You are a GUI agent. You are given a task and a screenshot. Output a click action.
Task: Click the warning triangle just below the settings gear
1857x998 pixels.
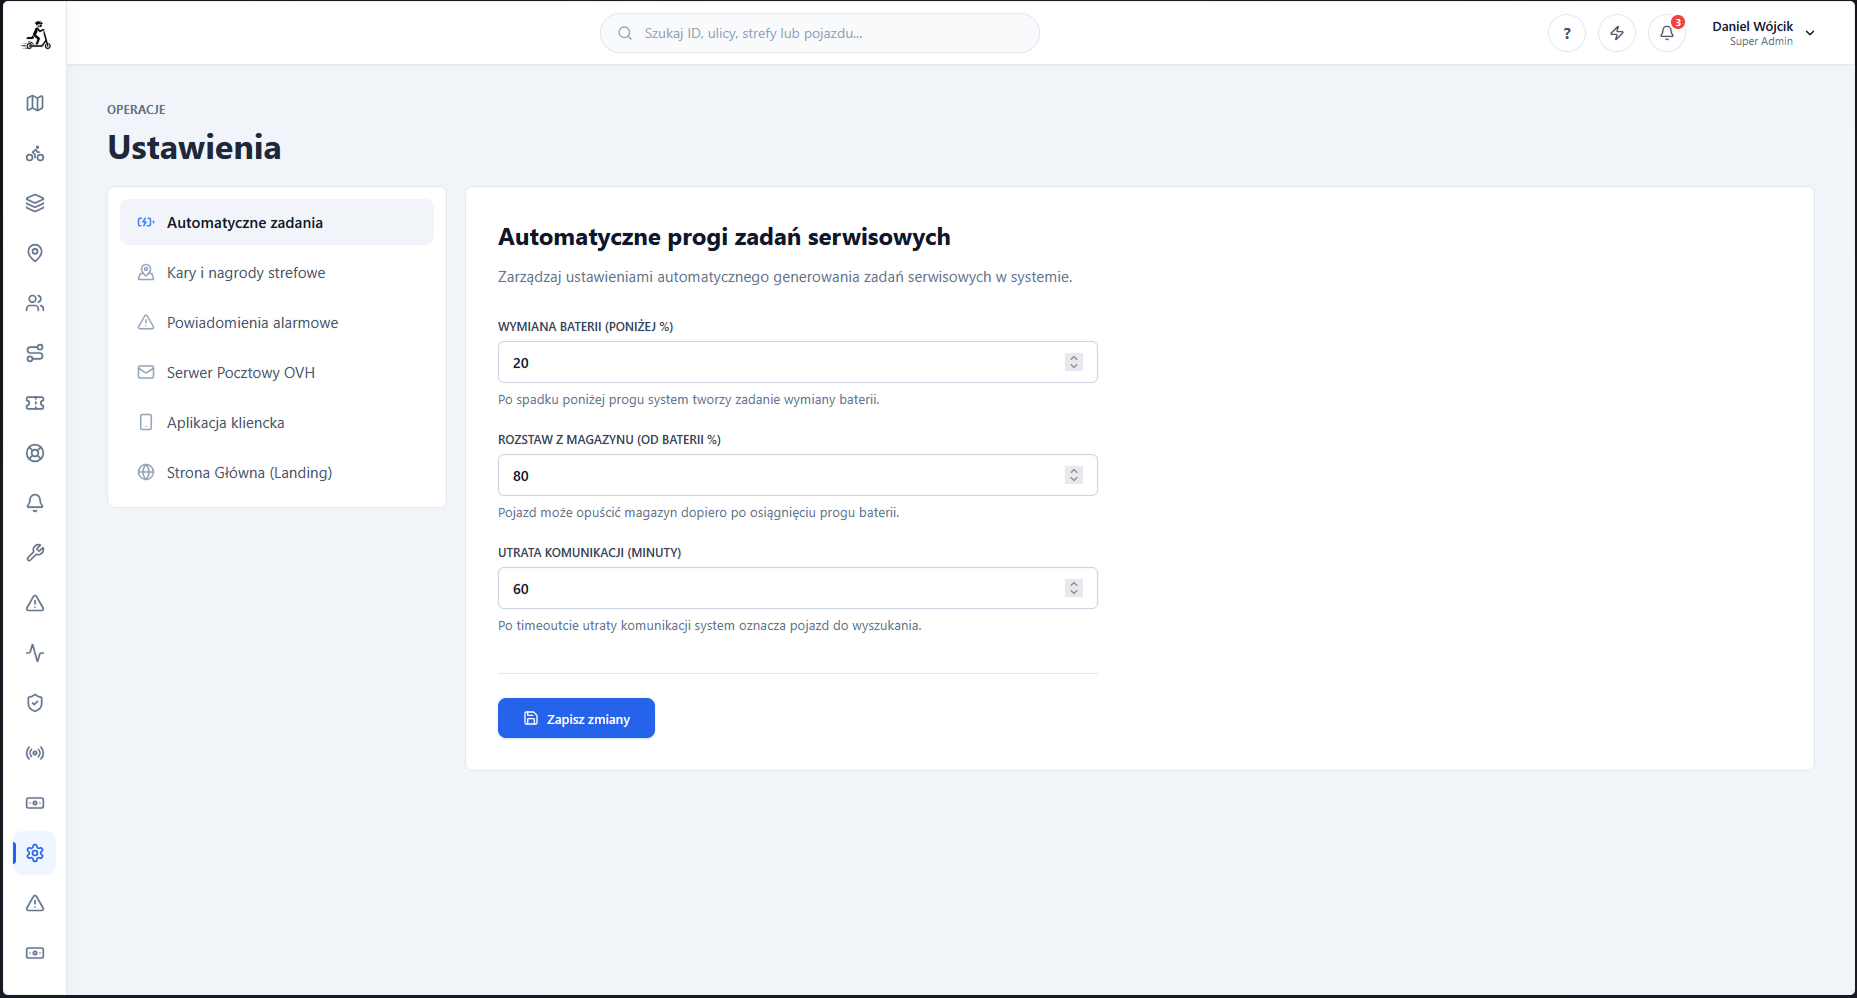(35, 903)
